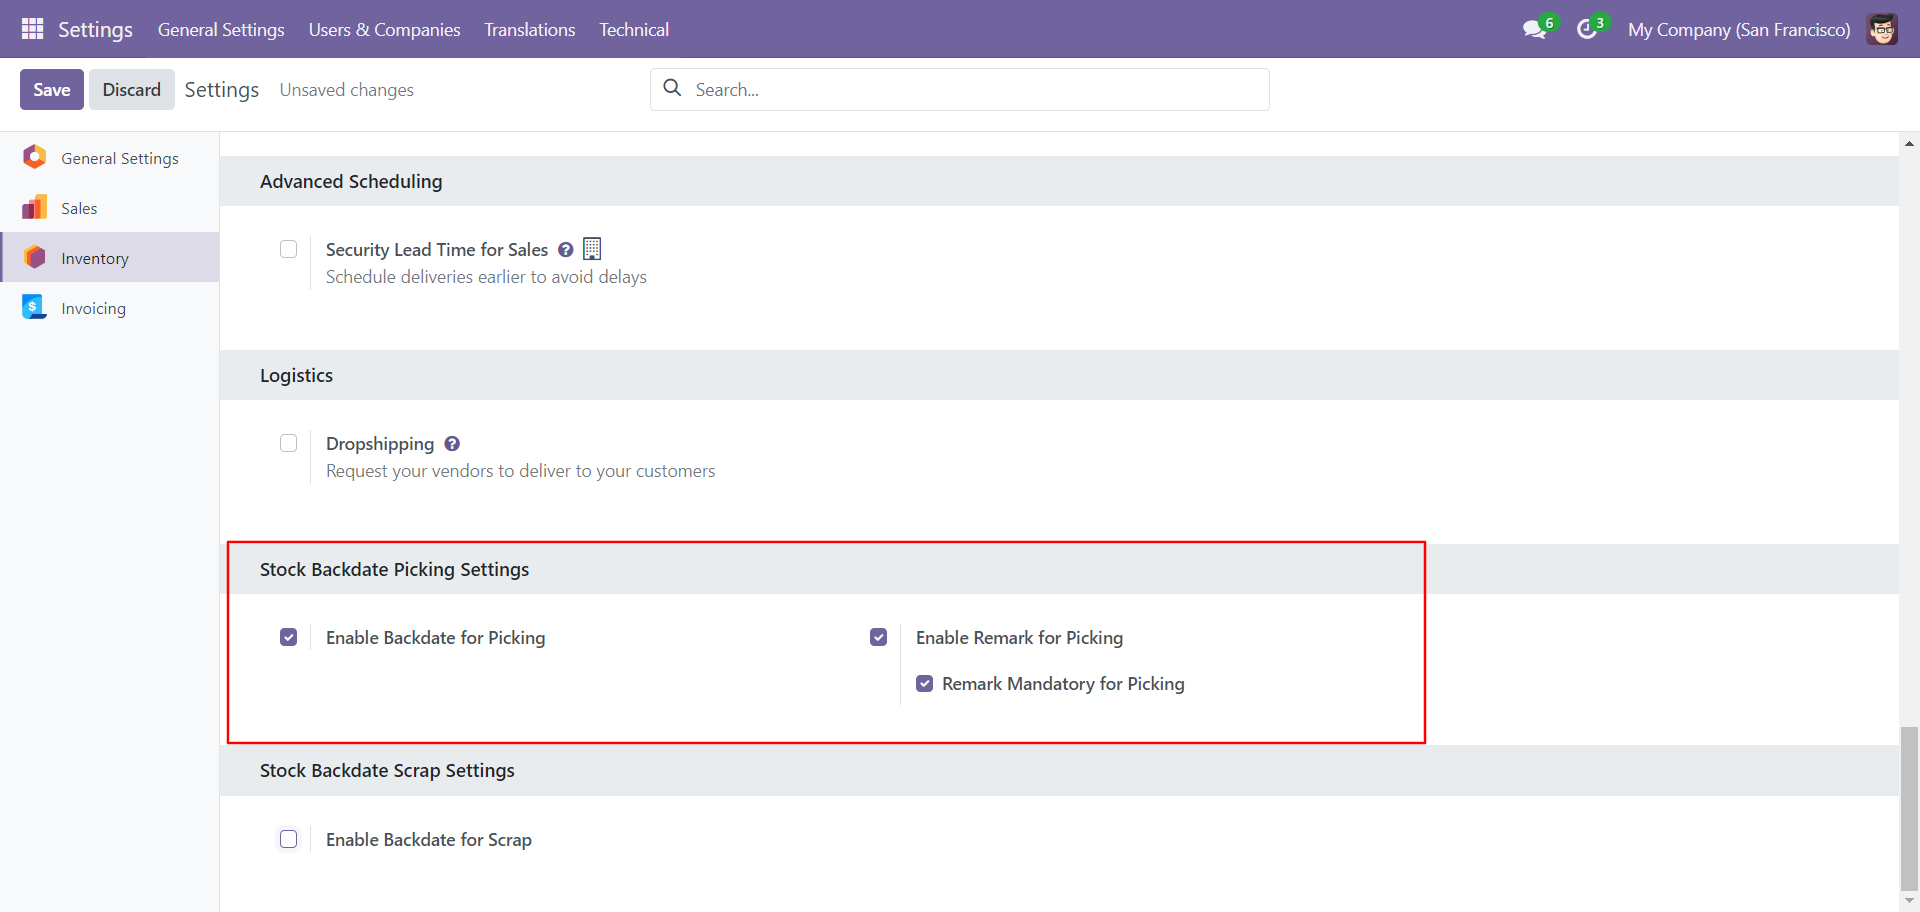Screen dimensions: 1920x912
Task: Open the activities clock icon
Action: [x=1586, y=30]
